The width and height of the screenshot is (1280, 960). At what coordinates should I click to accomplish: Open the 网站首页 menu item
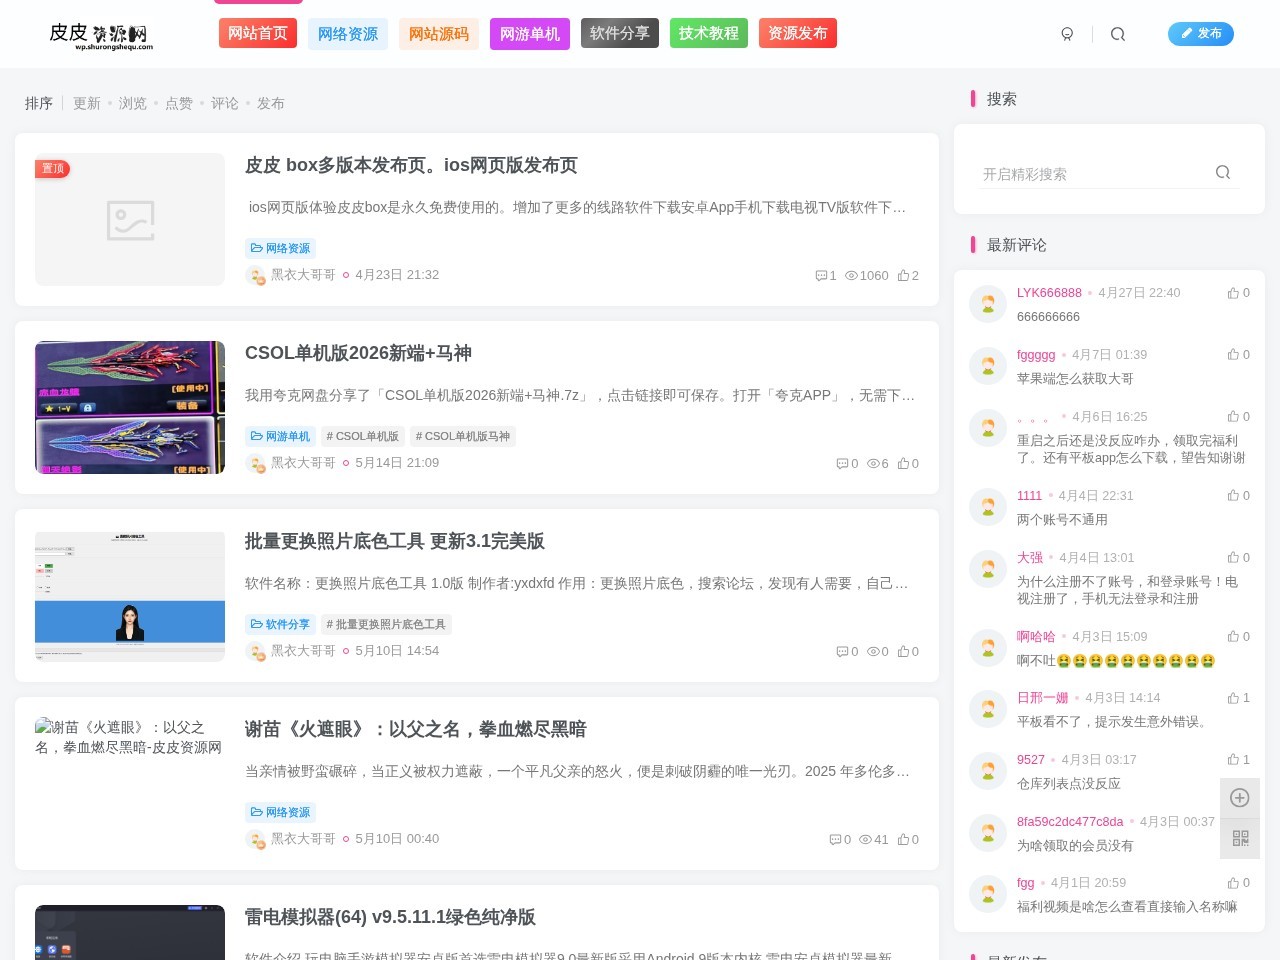coord(258,33)
